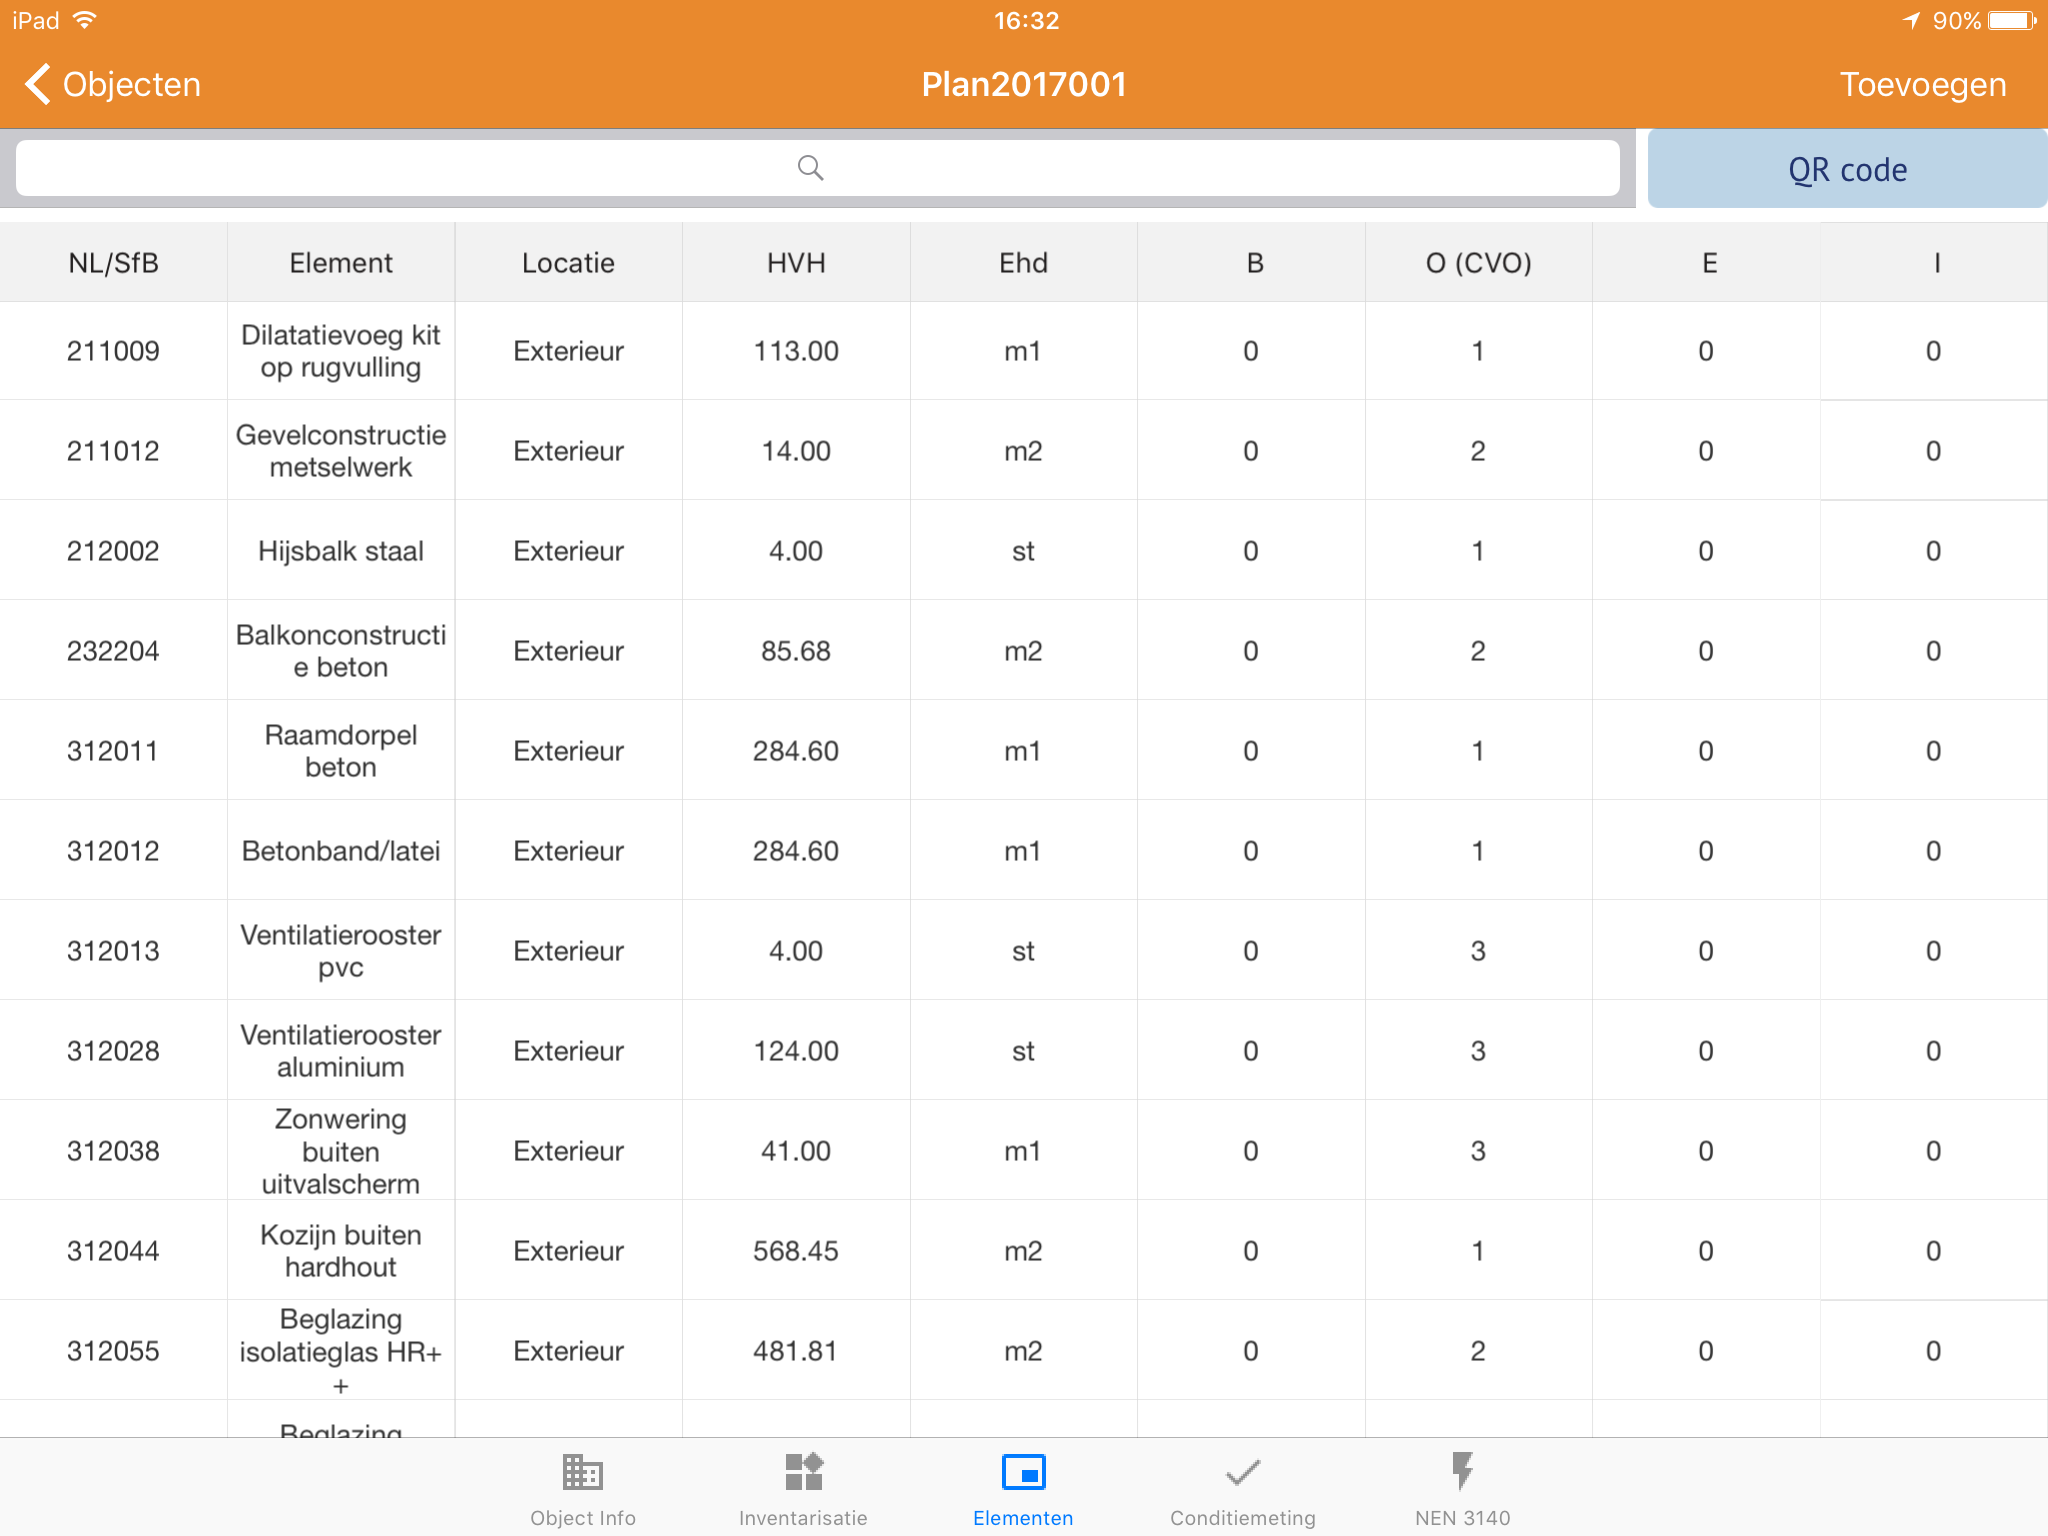The image size is (2048, 1536).
Task: Open row with code 312011
Action: (113, 751)
